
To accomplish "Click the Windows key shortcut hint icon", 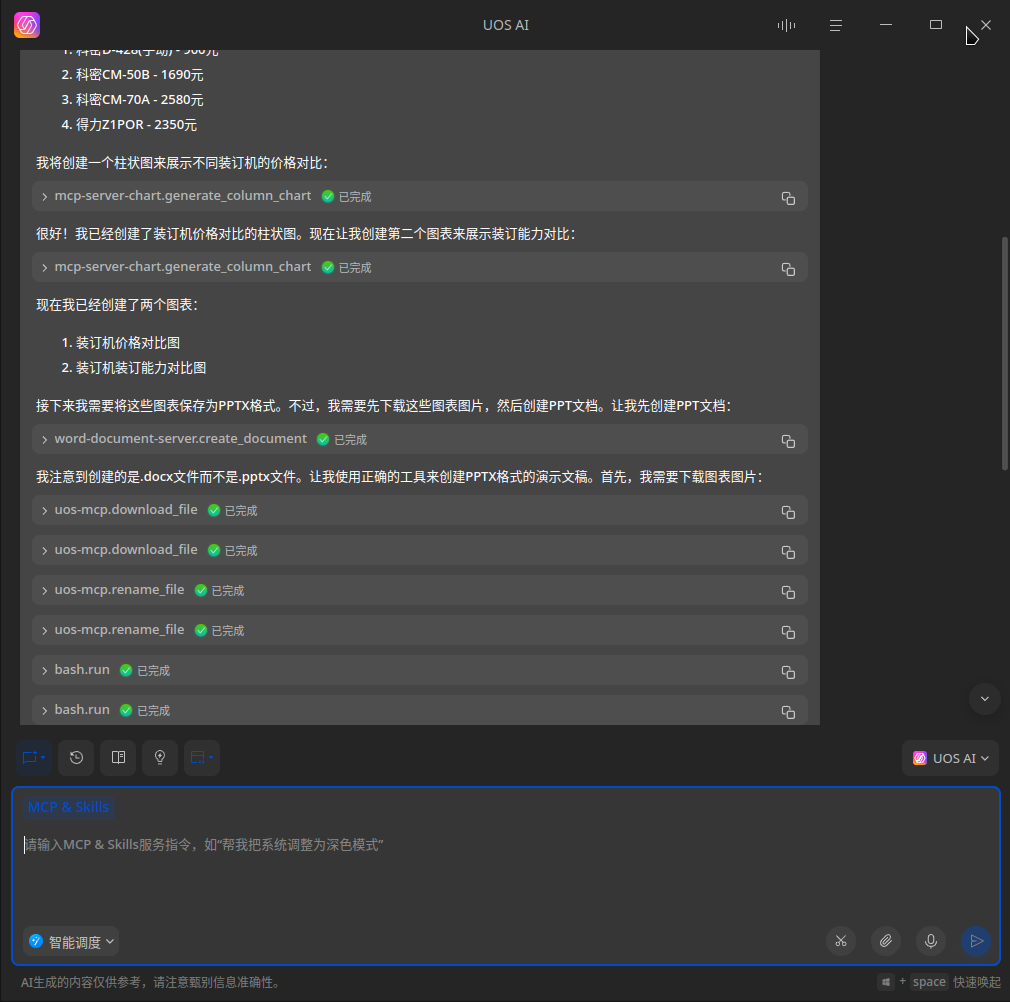I will coord(886,982).
